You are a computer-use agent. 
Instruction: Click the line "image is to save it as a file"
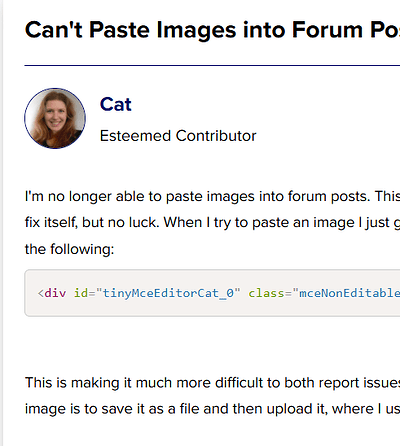click(212, 409)
